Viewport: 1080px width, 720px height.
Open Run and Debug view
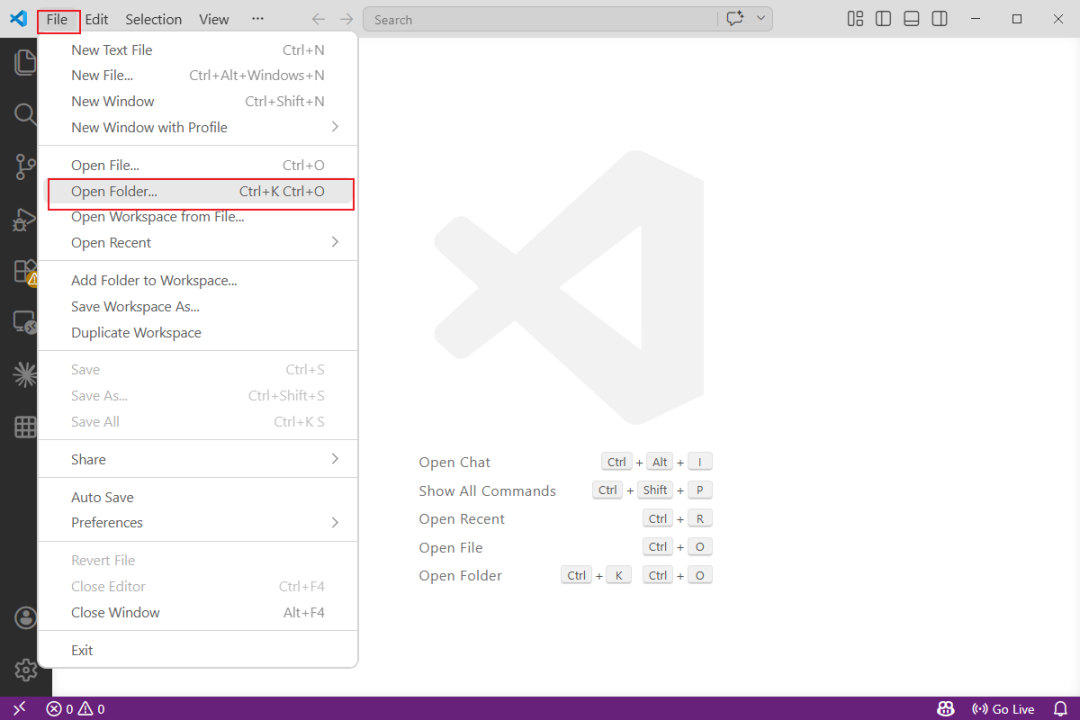(x=25, y=219)
